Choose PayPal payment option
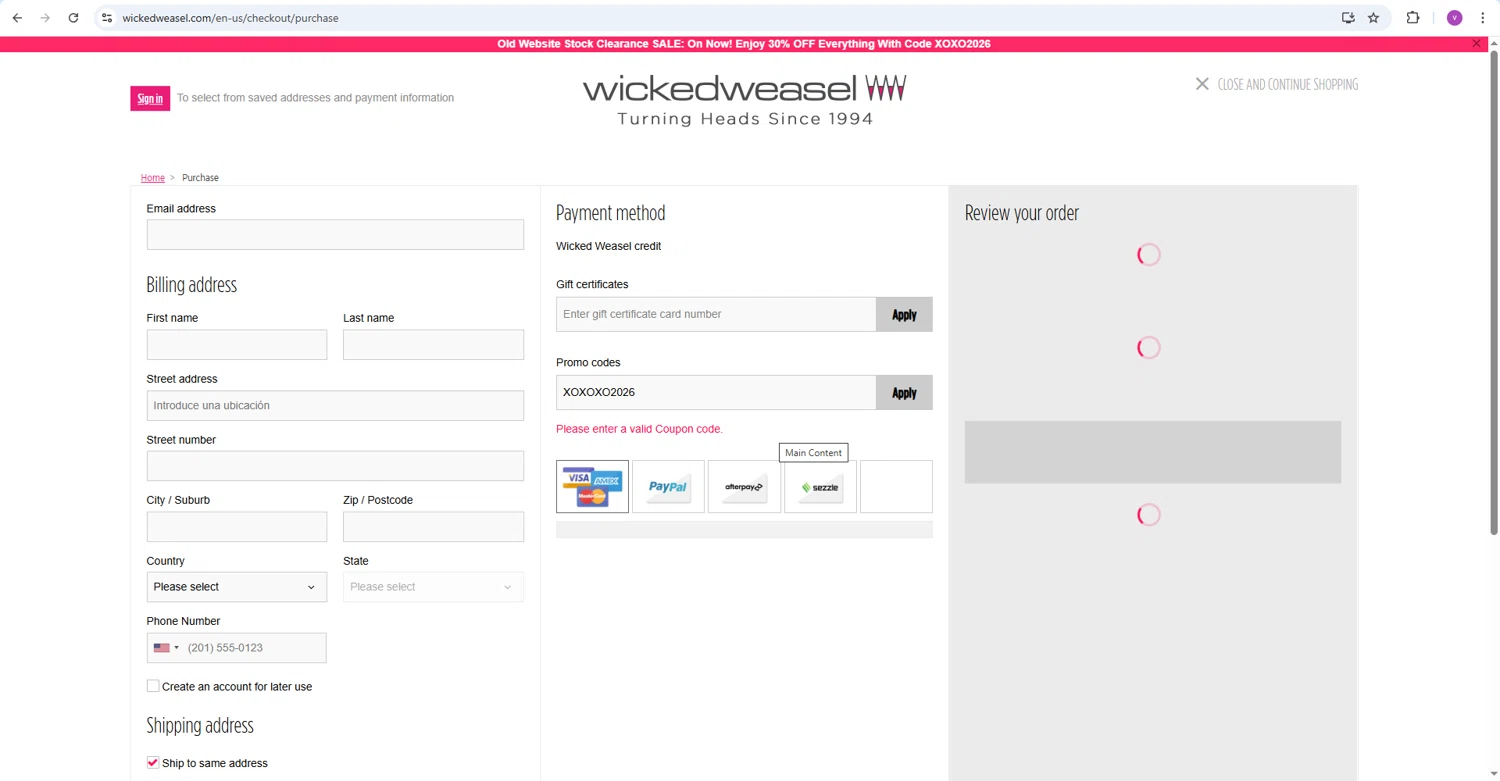 [x=668, y=486]
